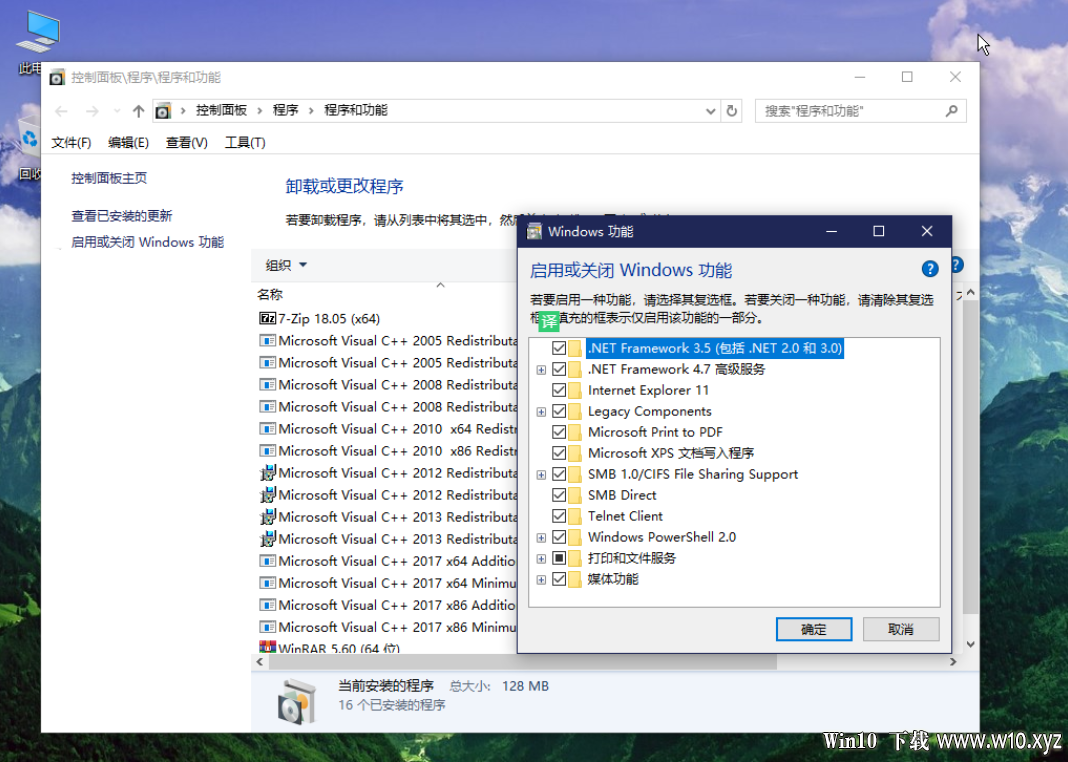1068x762 pixels.
Task: Open the 查看(V) menu
Action: [x=187, y=142]
